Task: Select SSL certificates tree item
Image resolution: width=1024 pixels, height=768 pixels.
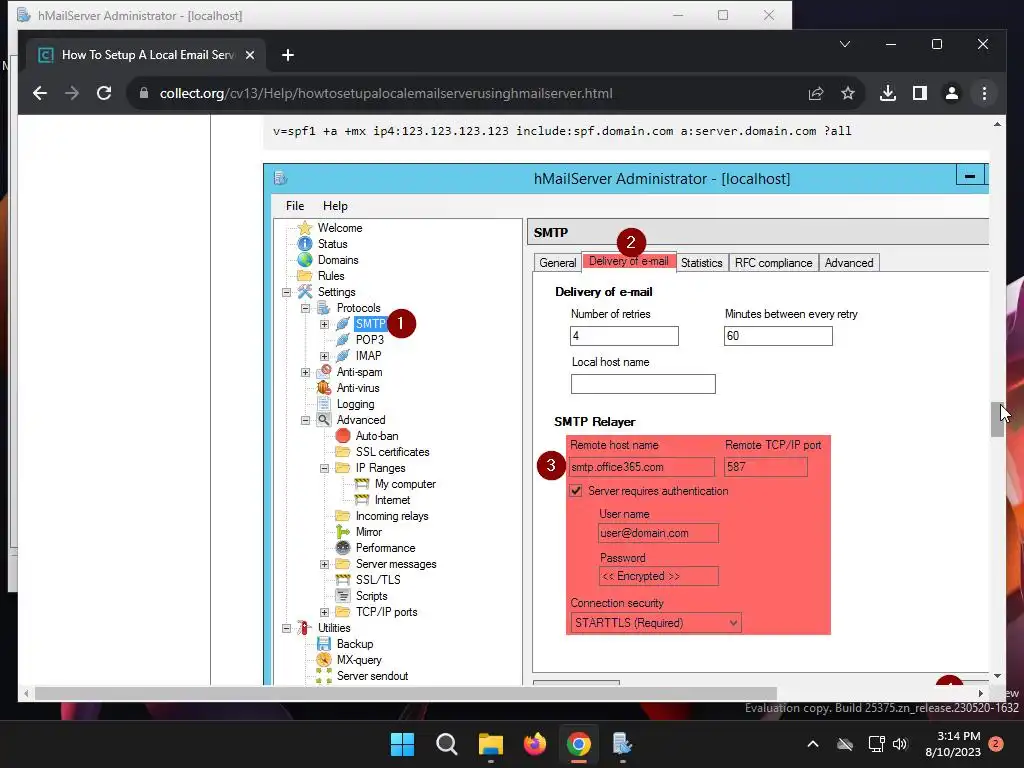Action: click(x=392, y=452)
